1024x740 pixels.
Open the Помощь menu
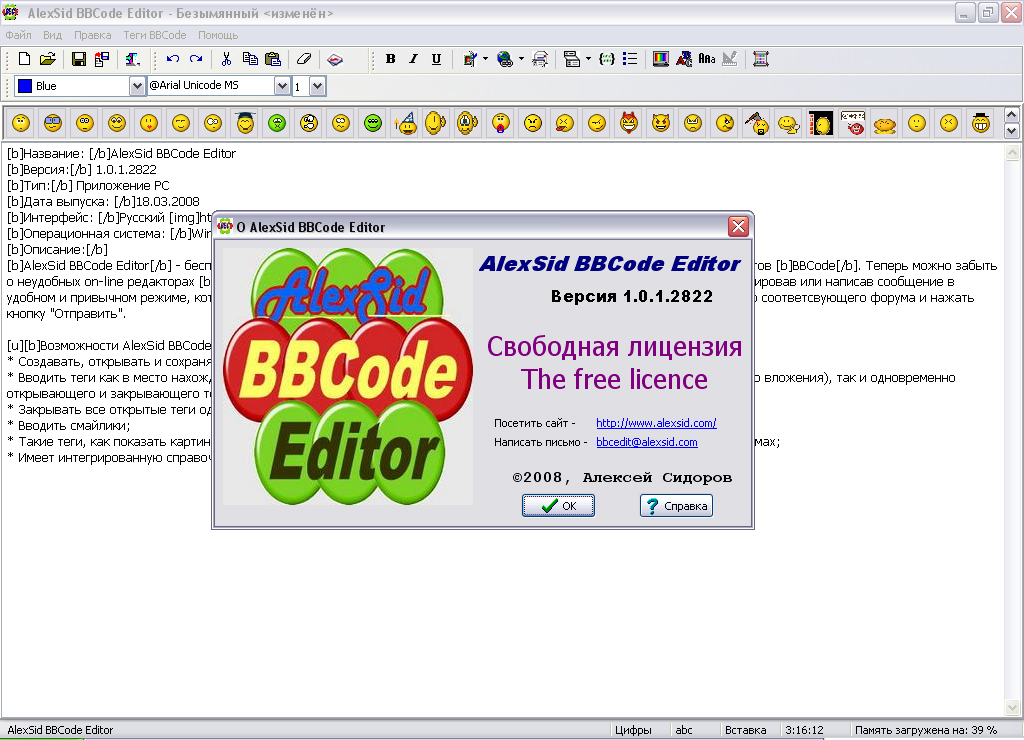click(x=218, y=35)
